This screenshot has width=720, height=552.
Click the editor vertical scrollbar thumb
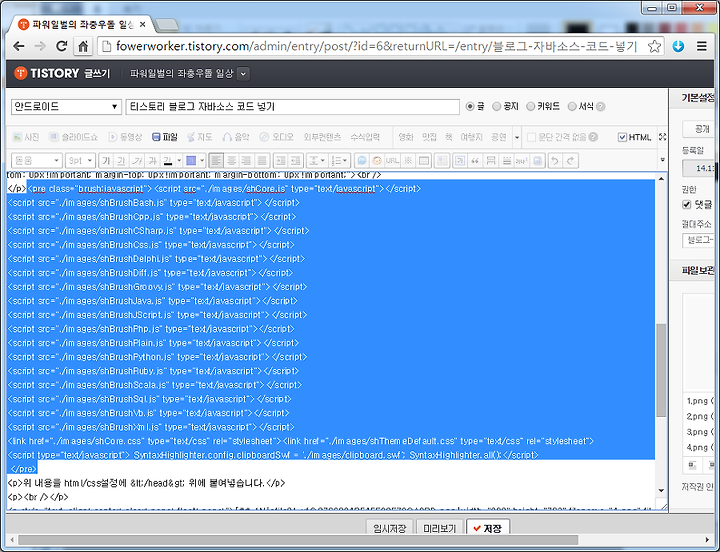[x=661, y=370]
